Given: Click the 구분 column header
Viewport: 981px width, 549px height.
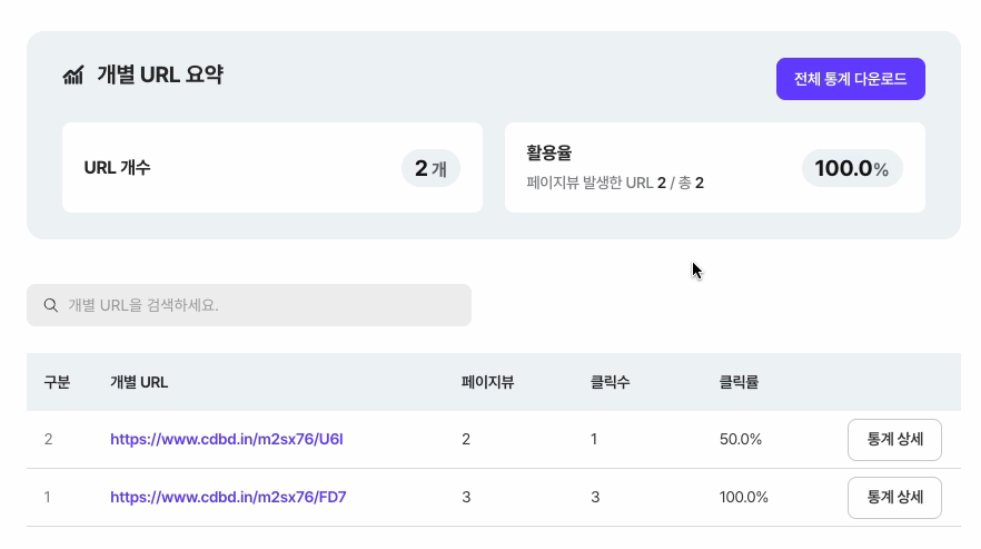Looking at the screenshot, I should [57, 382].
